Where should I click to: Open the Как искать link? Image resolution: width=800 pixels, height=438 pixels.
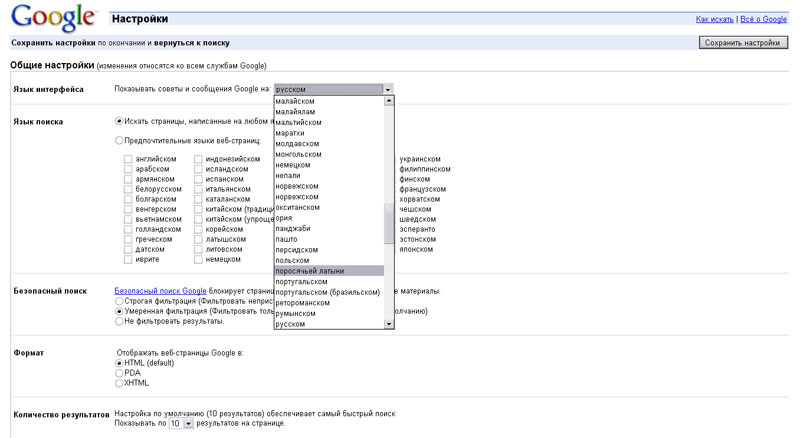click(715, 19)
